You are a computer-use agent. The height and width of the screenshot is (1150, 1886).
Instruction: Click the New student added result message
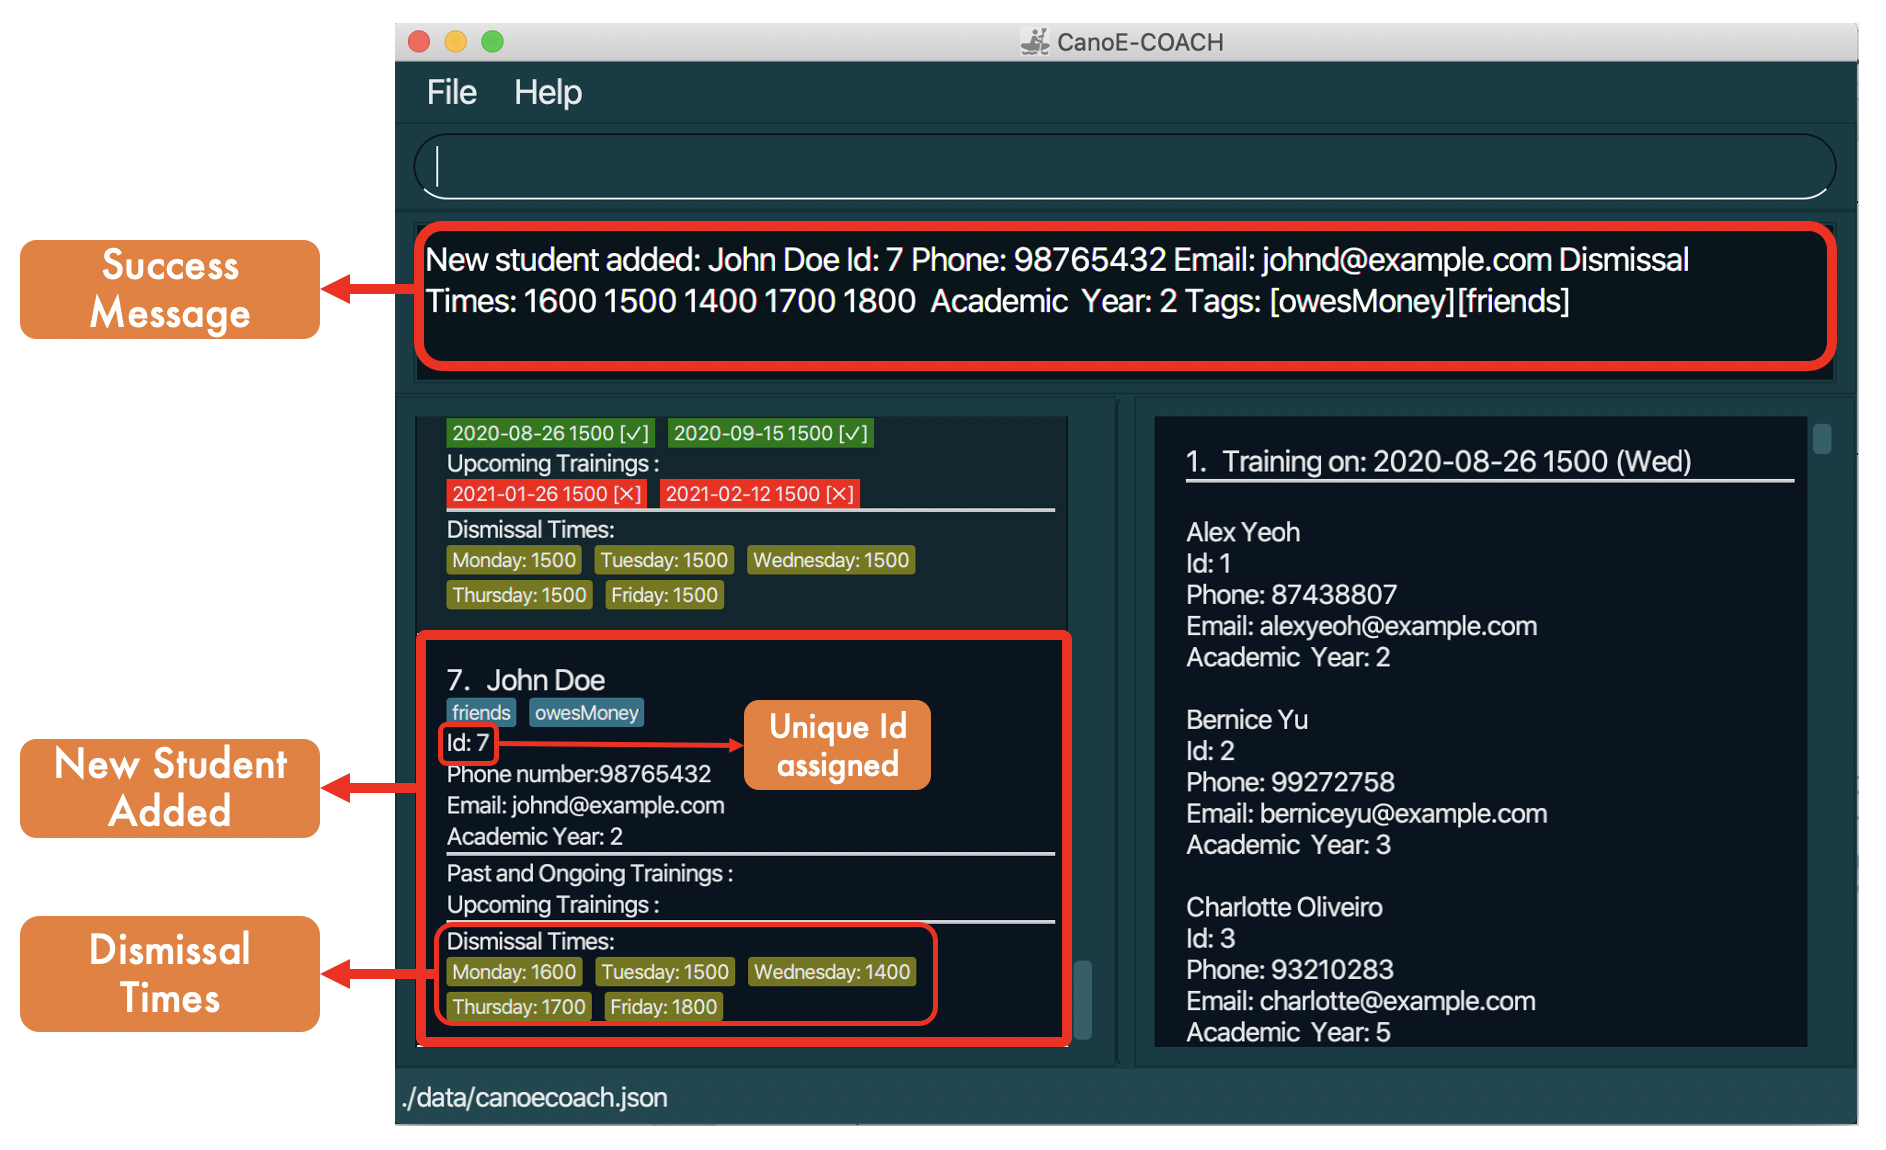point(1057,280)
